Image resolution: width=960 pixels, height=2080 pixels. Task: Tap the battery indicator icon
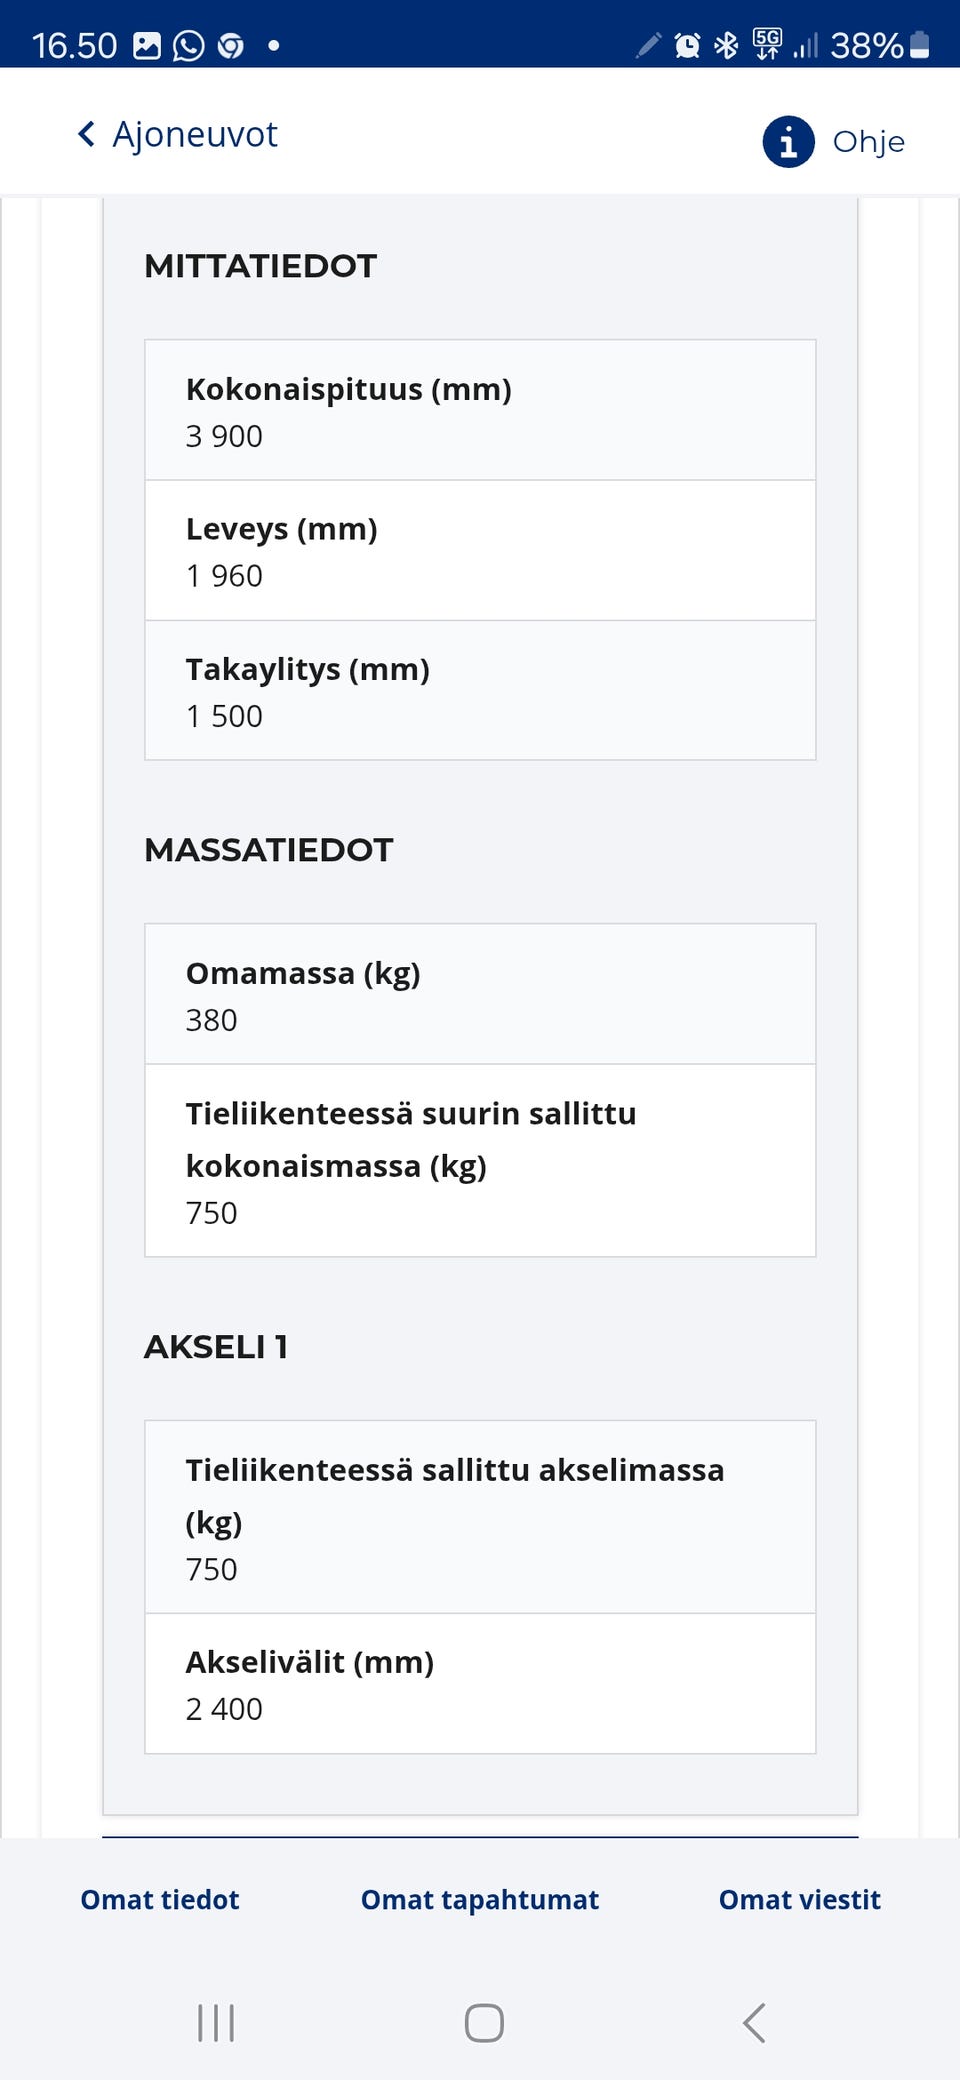point(921,45)
